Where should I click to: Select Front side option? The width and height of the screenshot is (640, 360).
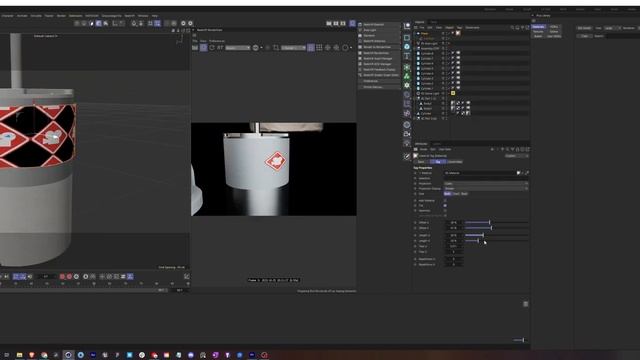pos(456,193)
